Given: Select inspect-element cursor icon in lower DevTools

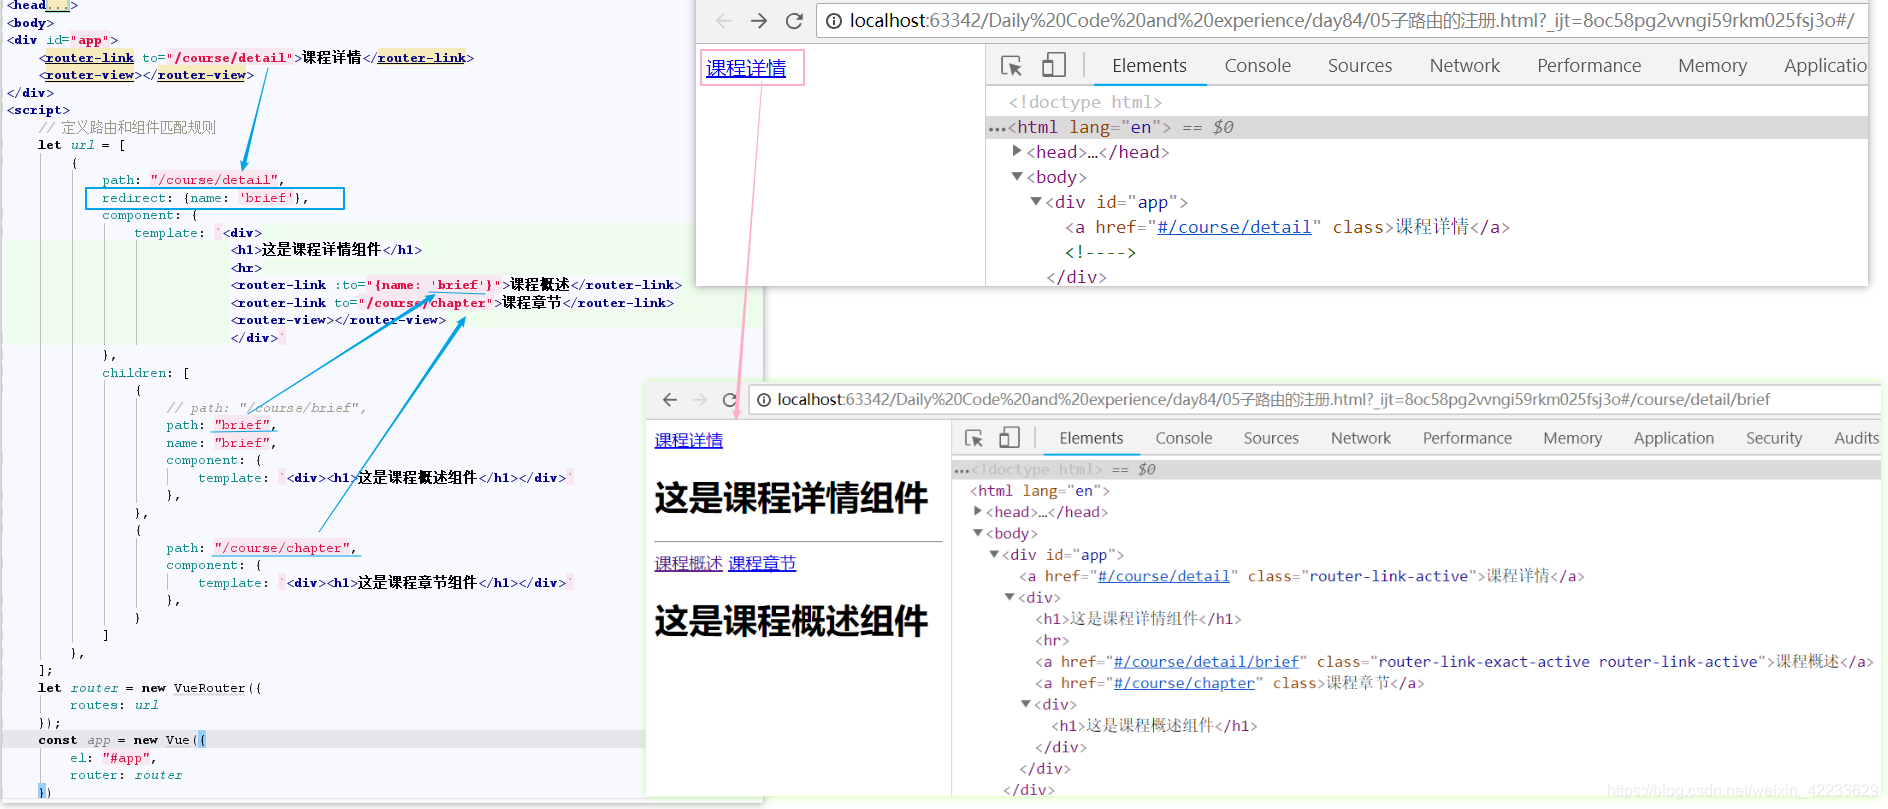Looking at the screenshot, I should pyautogui.click(x=974, y=438).
